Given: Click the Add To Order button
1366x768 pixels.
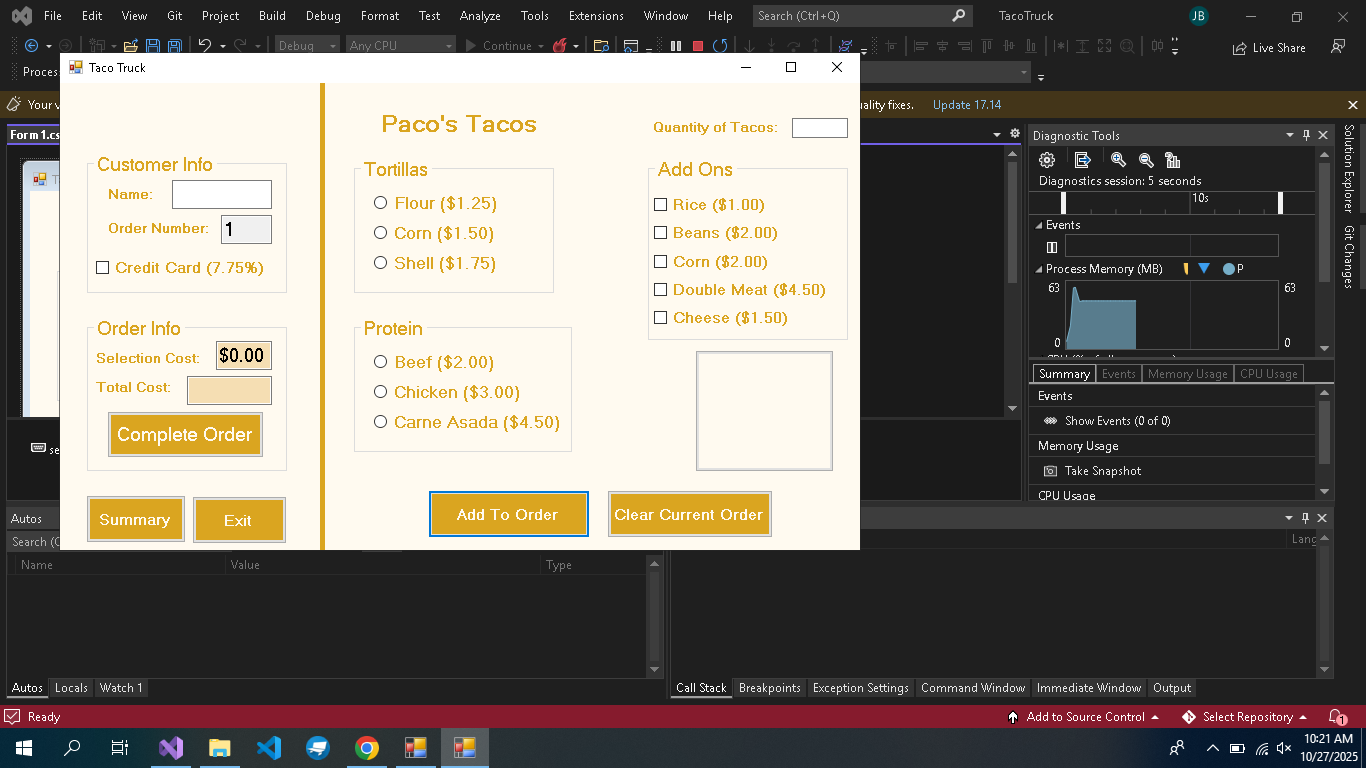Looking at the screenshot, I should (508, 514).
